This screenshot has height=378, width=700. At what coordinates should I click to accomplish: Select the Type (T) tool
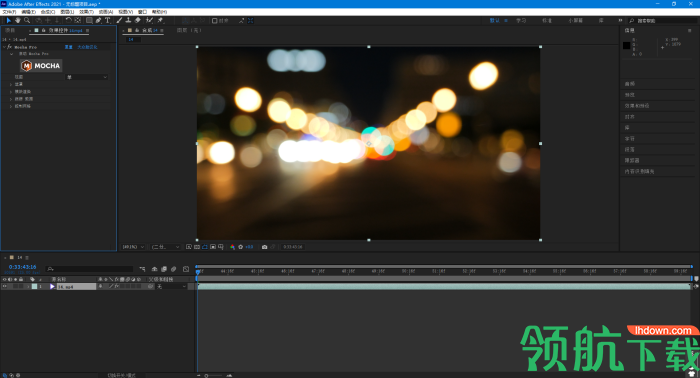(x=108, y=21)
